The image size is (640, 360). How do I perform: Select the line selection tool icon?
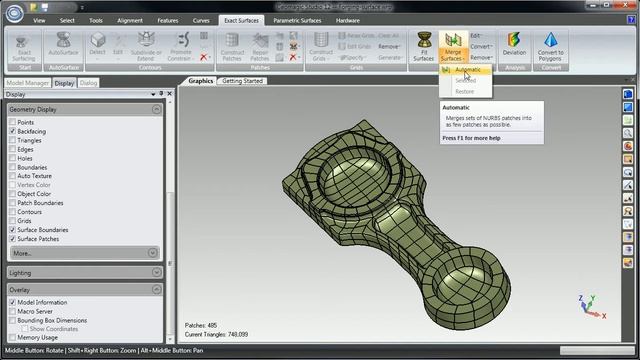(x=628, y=185)
